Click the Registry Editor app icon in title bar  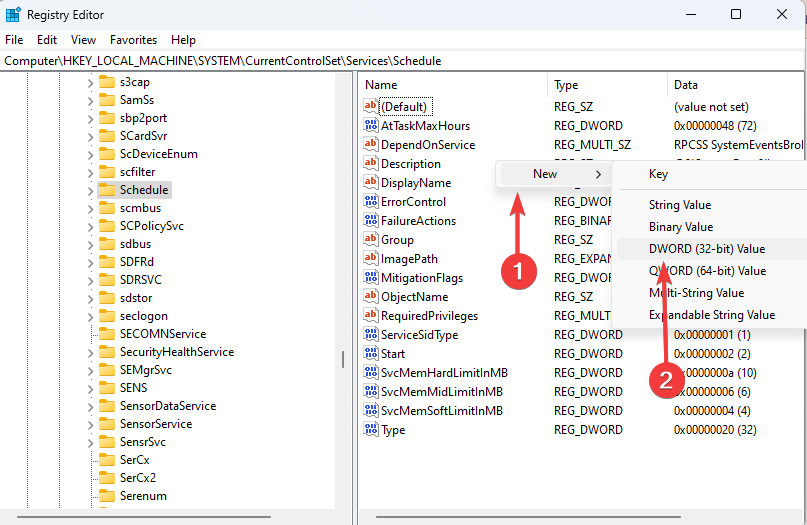tap(13, 14)
